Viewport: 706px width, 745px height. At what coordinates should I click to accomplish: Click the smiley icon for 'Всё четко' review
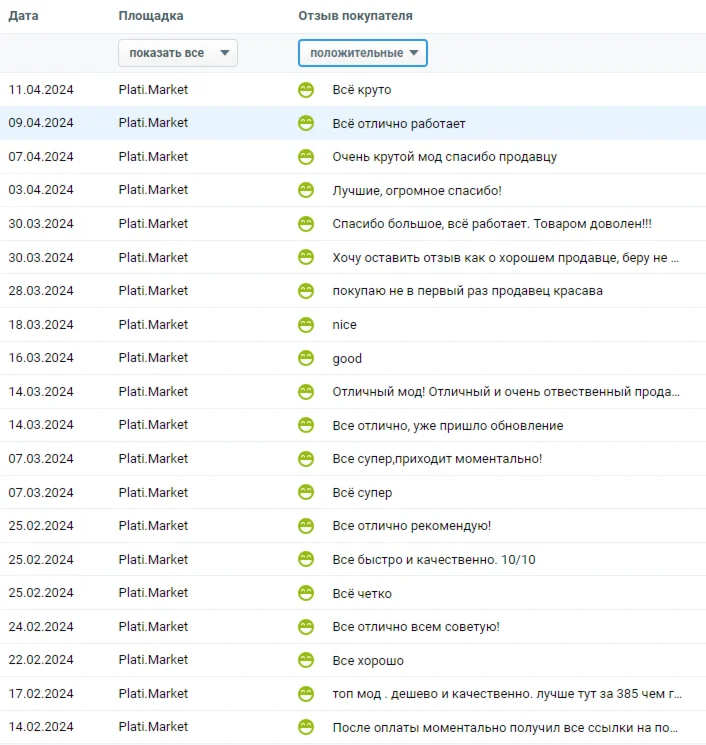click(x=306, y=593)
